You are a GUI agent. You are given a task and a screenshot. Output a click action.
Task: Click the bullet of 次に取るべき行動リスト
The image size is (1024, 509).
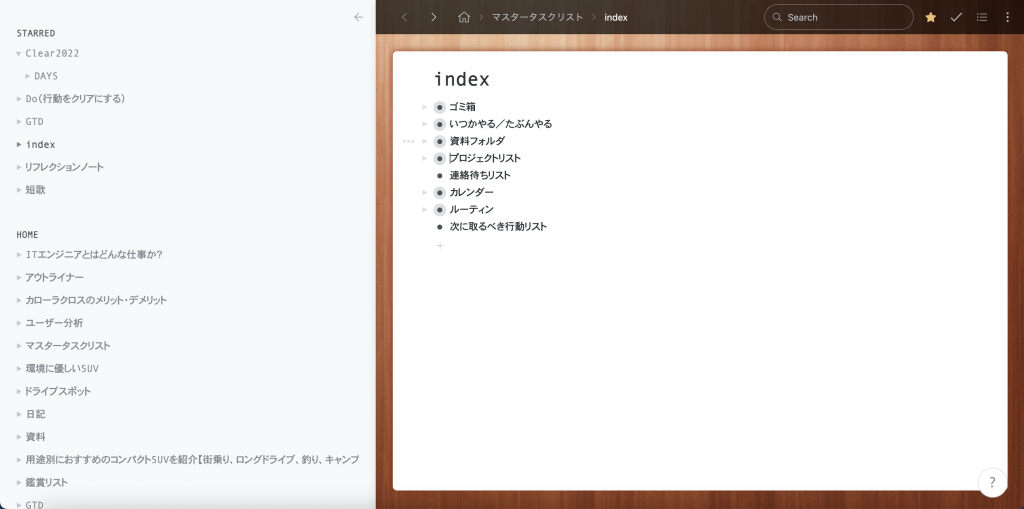click(440, 227)
